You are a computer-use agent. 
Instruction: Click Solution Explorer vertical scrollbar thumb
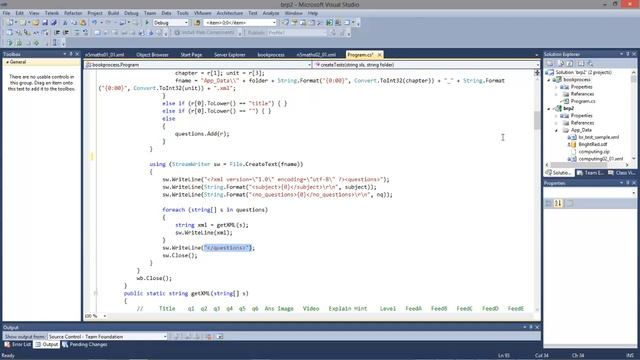click(634, 78)
